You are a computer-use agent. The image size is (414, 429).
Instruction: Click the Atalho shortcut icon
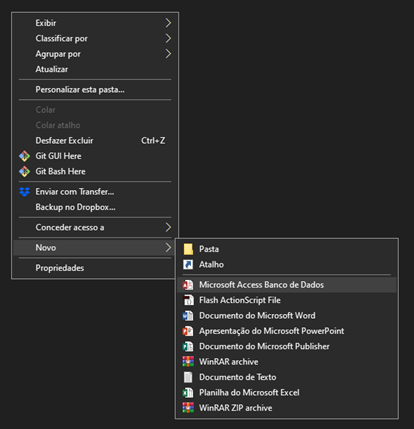tap(188, 264)
